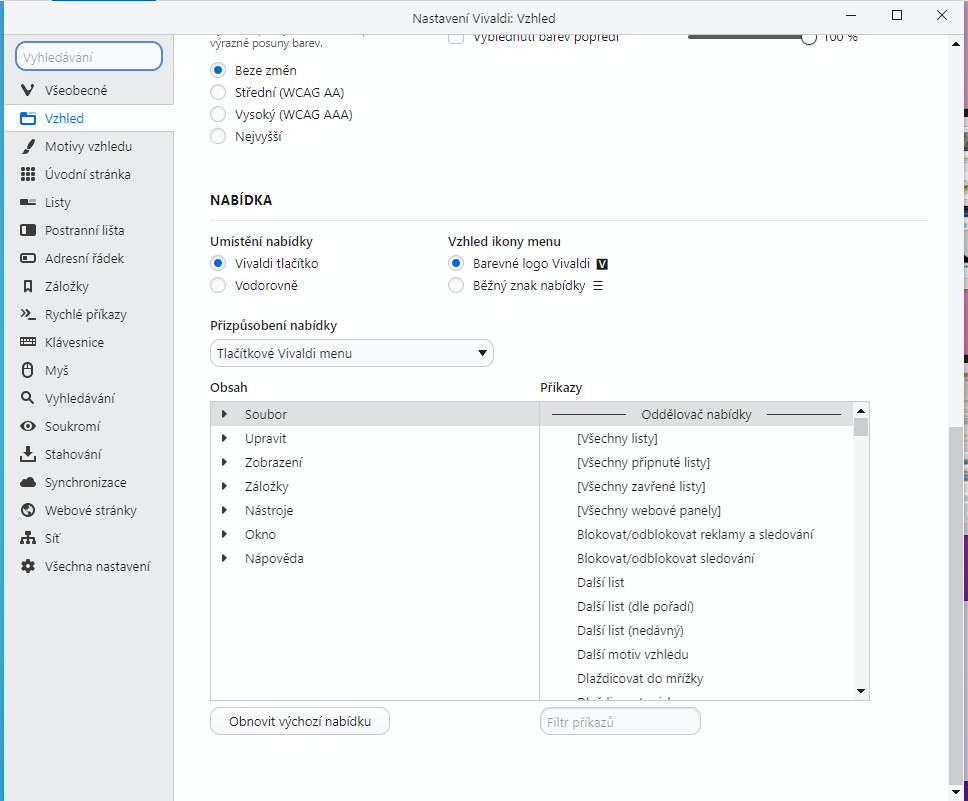
Task: Click the slider handle at 100 %
Action: pos(809,37)
